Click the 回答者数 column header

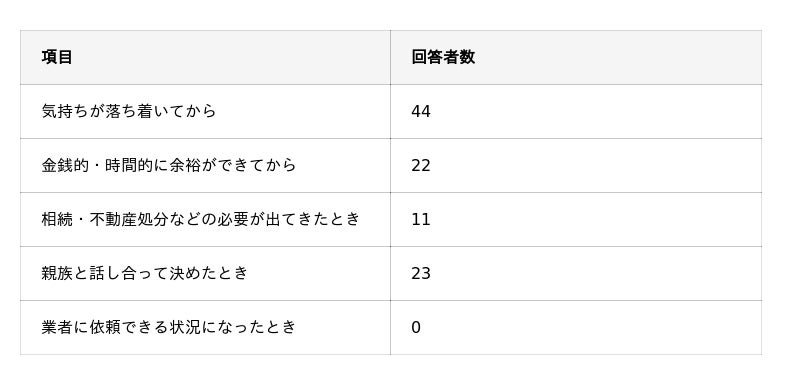576,58
